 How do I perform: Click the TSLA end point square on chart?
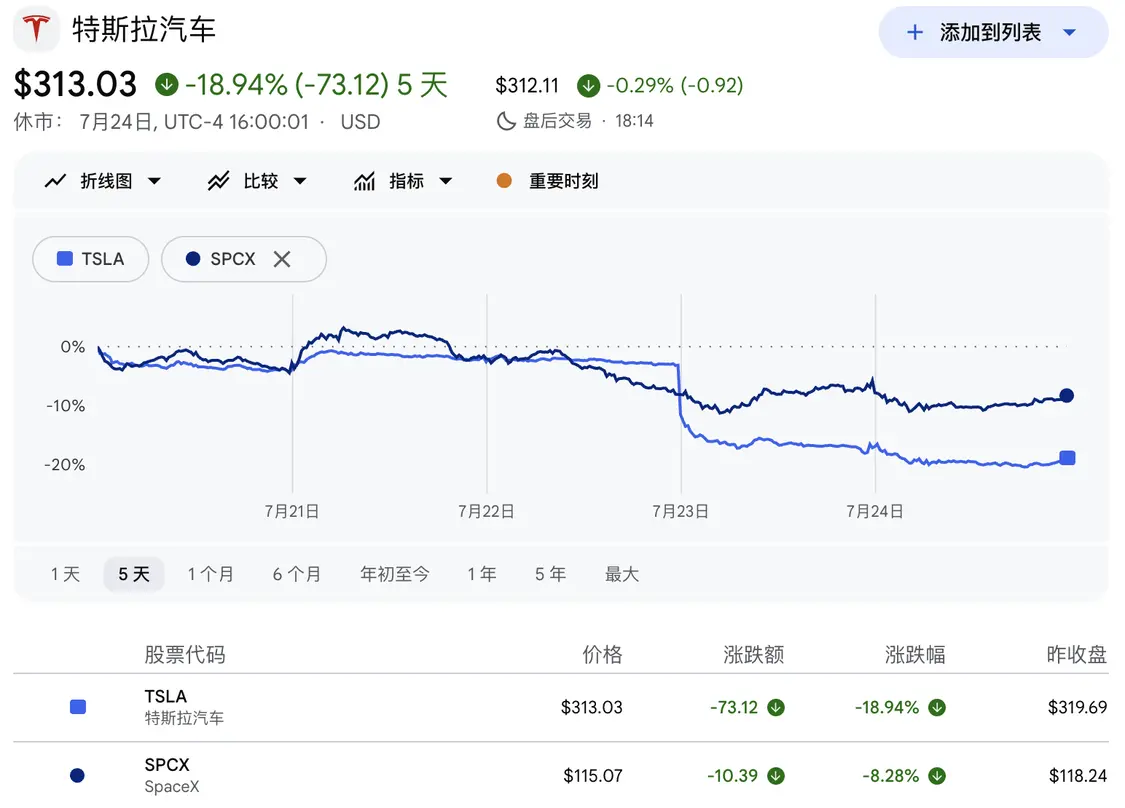pyautogui.click(x=1068, y=458)
